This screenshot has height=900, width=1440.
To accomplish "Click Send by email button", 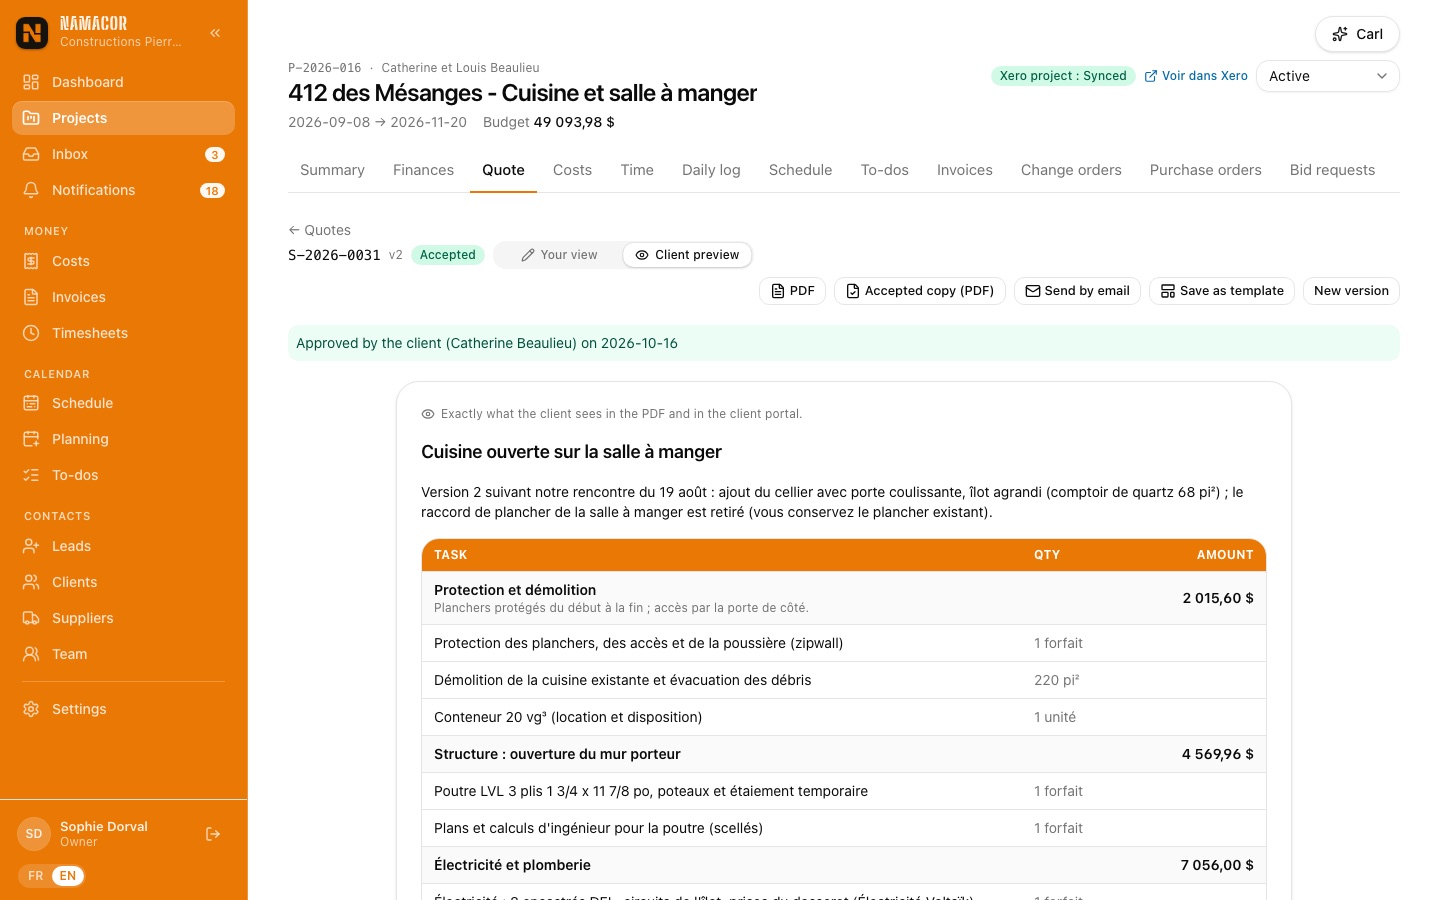I will click(x=1077, y=291).
